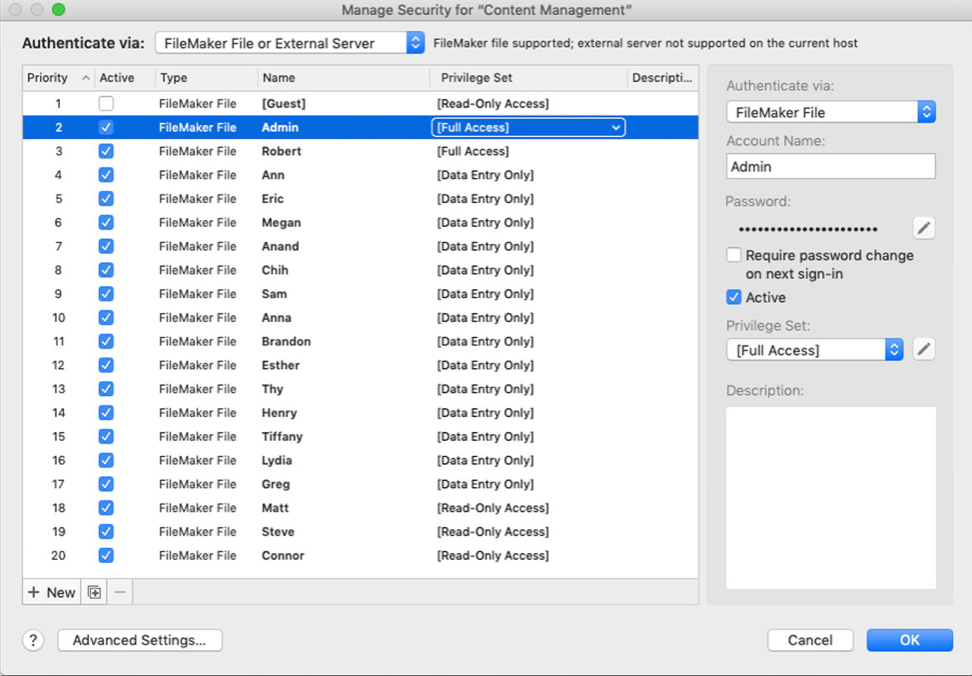972x676 pixels.
Task: Click [Read-Only Access] in the Connor row
Action: pos(493,555)
